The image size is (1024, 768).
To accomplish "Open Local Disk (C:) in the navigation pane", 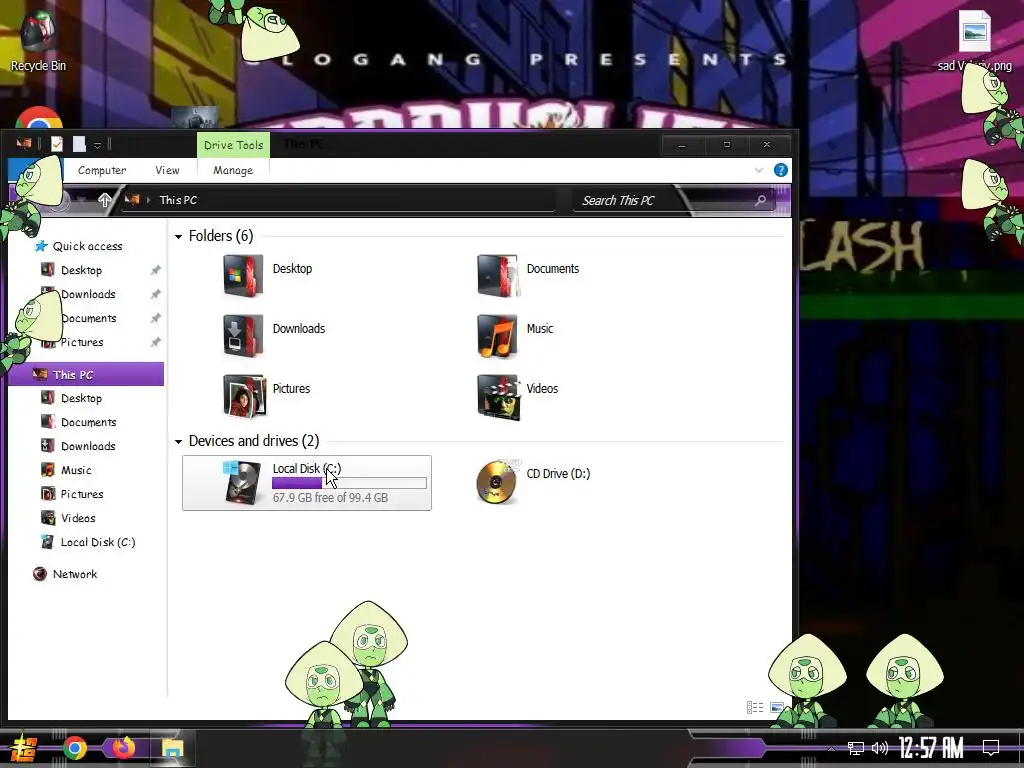I will (x=97, y=543).
